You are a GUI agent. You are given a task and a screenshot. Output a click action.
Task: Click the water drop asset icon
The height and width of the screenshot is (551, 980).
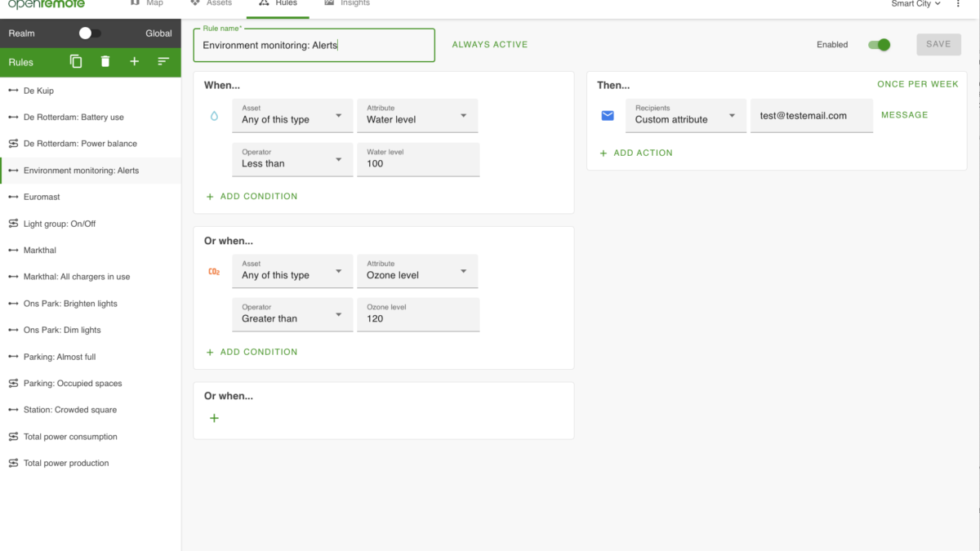pos(214,116)
